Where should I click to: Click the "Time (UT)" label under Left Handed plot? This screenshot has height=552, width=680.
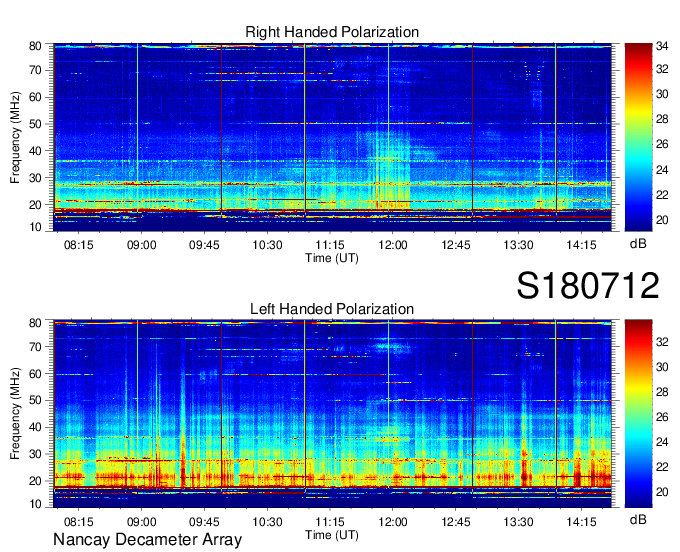click(x=332, y=535)
